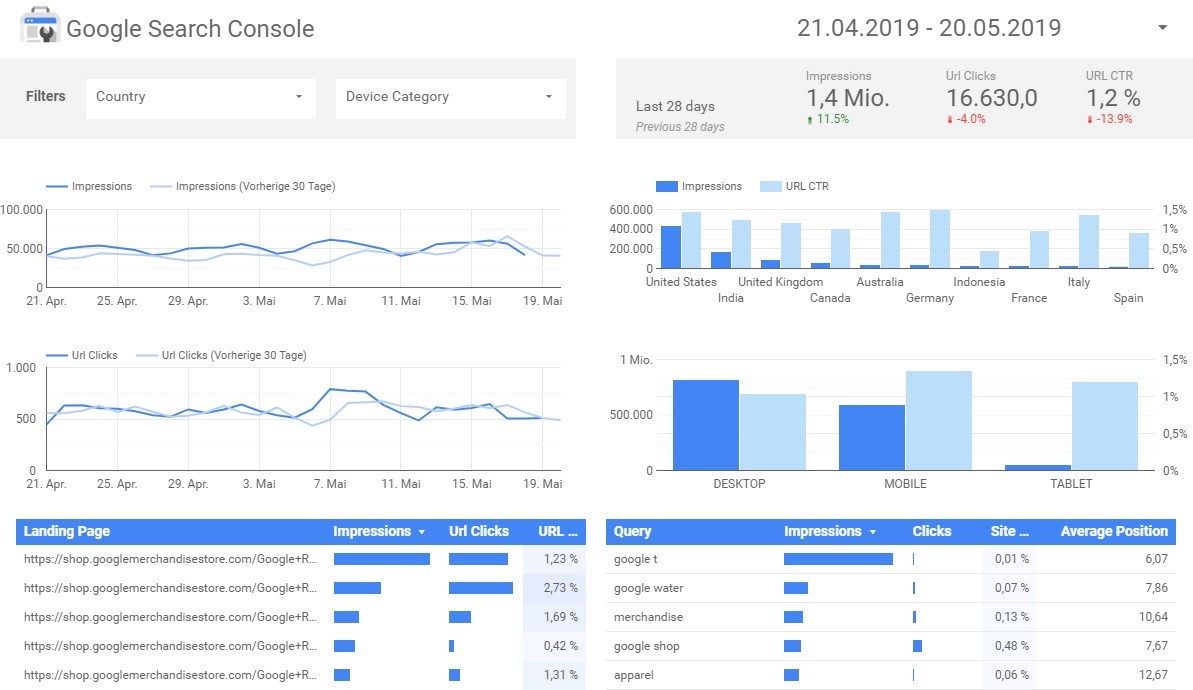Screen dimensions: 1193x690
Task: Click the Impressions scorecard value 1,4 Mio.
Action: pyautogui.click(x=848, y=98)
